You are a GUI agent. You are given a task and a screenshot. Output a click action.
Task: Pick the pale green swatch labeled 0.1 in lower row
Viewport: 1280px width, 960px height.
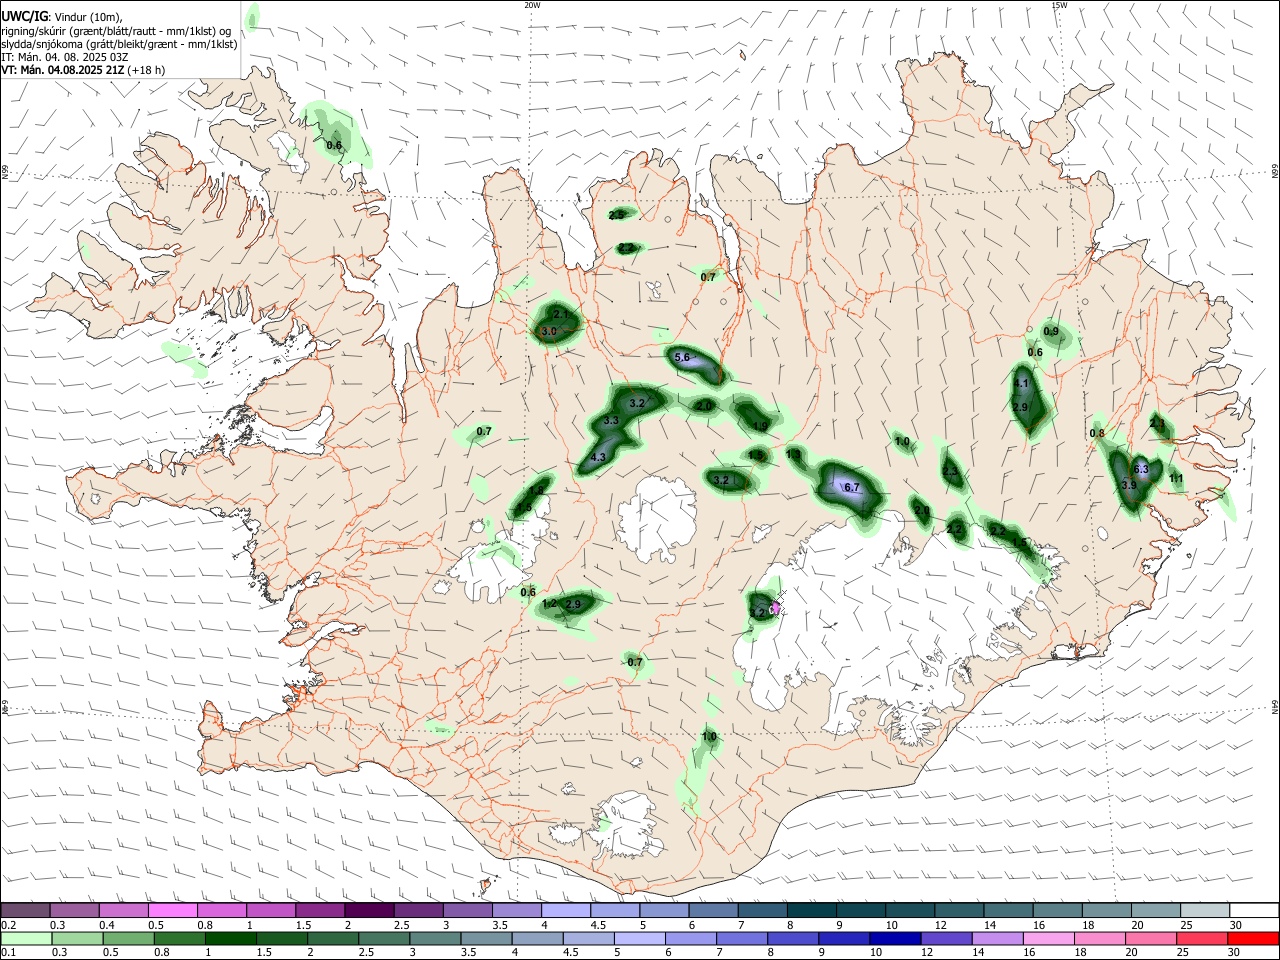pyautogui.click(x=26, y=938)
